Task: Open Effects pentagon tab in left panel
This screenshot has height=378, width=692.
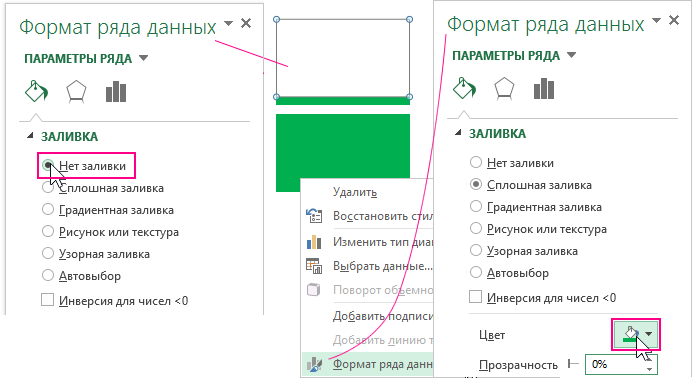Action: click(76, 91)
